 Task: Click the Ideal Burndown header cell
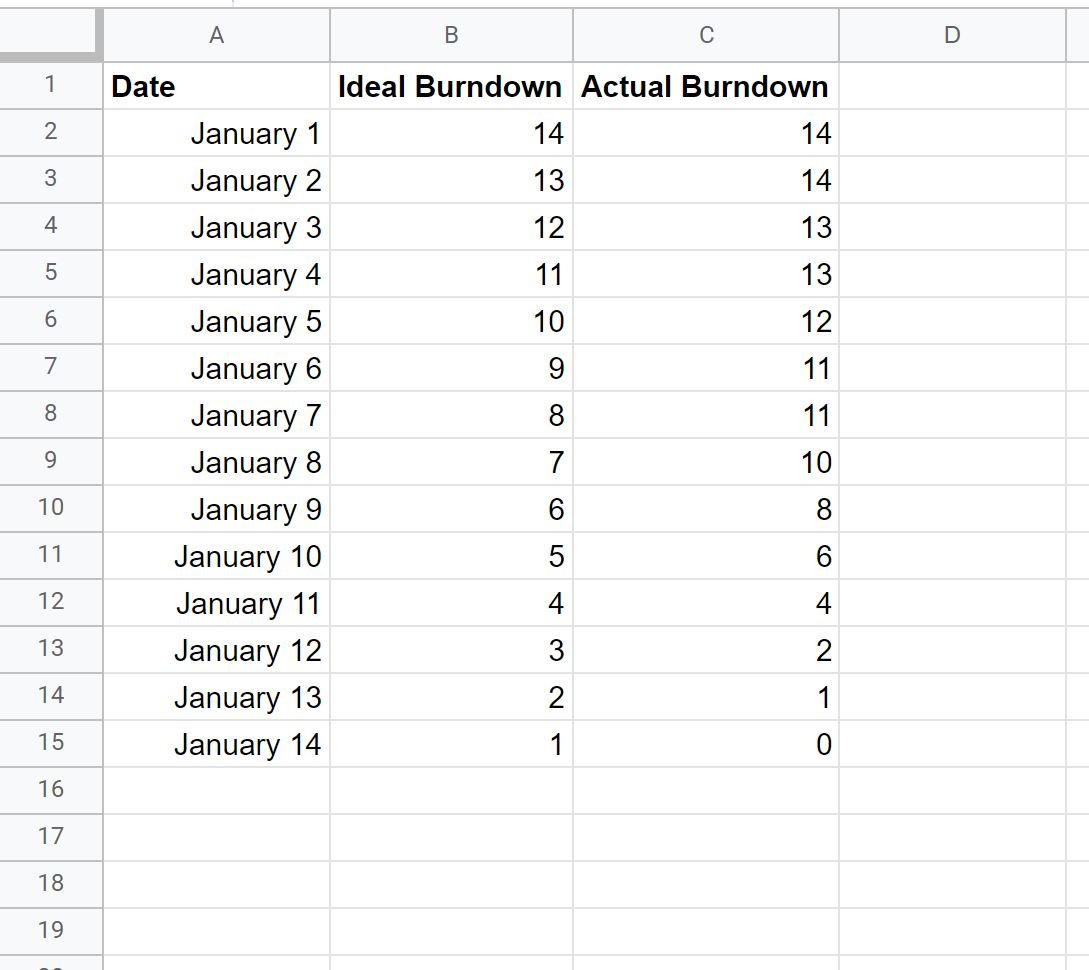tap(451, 87)
